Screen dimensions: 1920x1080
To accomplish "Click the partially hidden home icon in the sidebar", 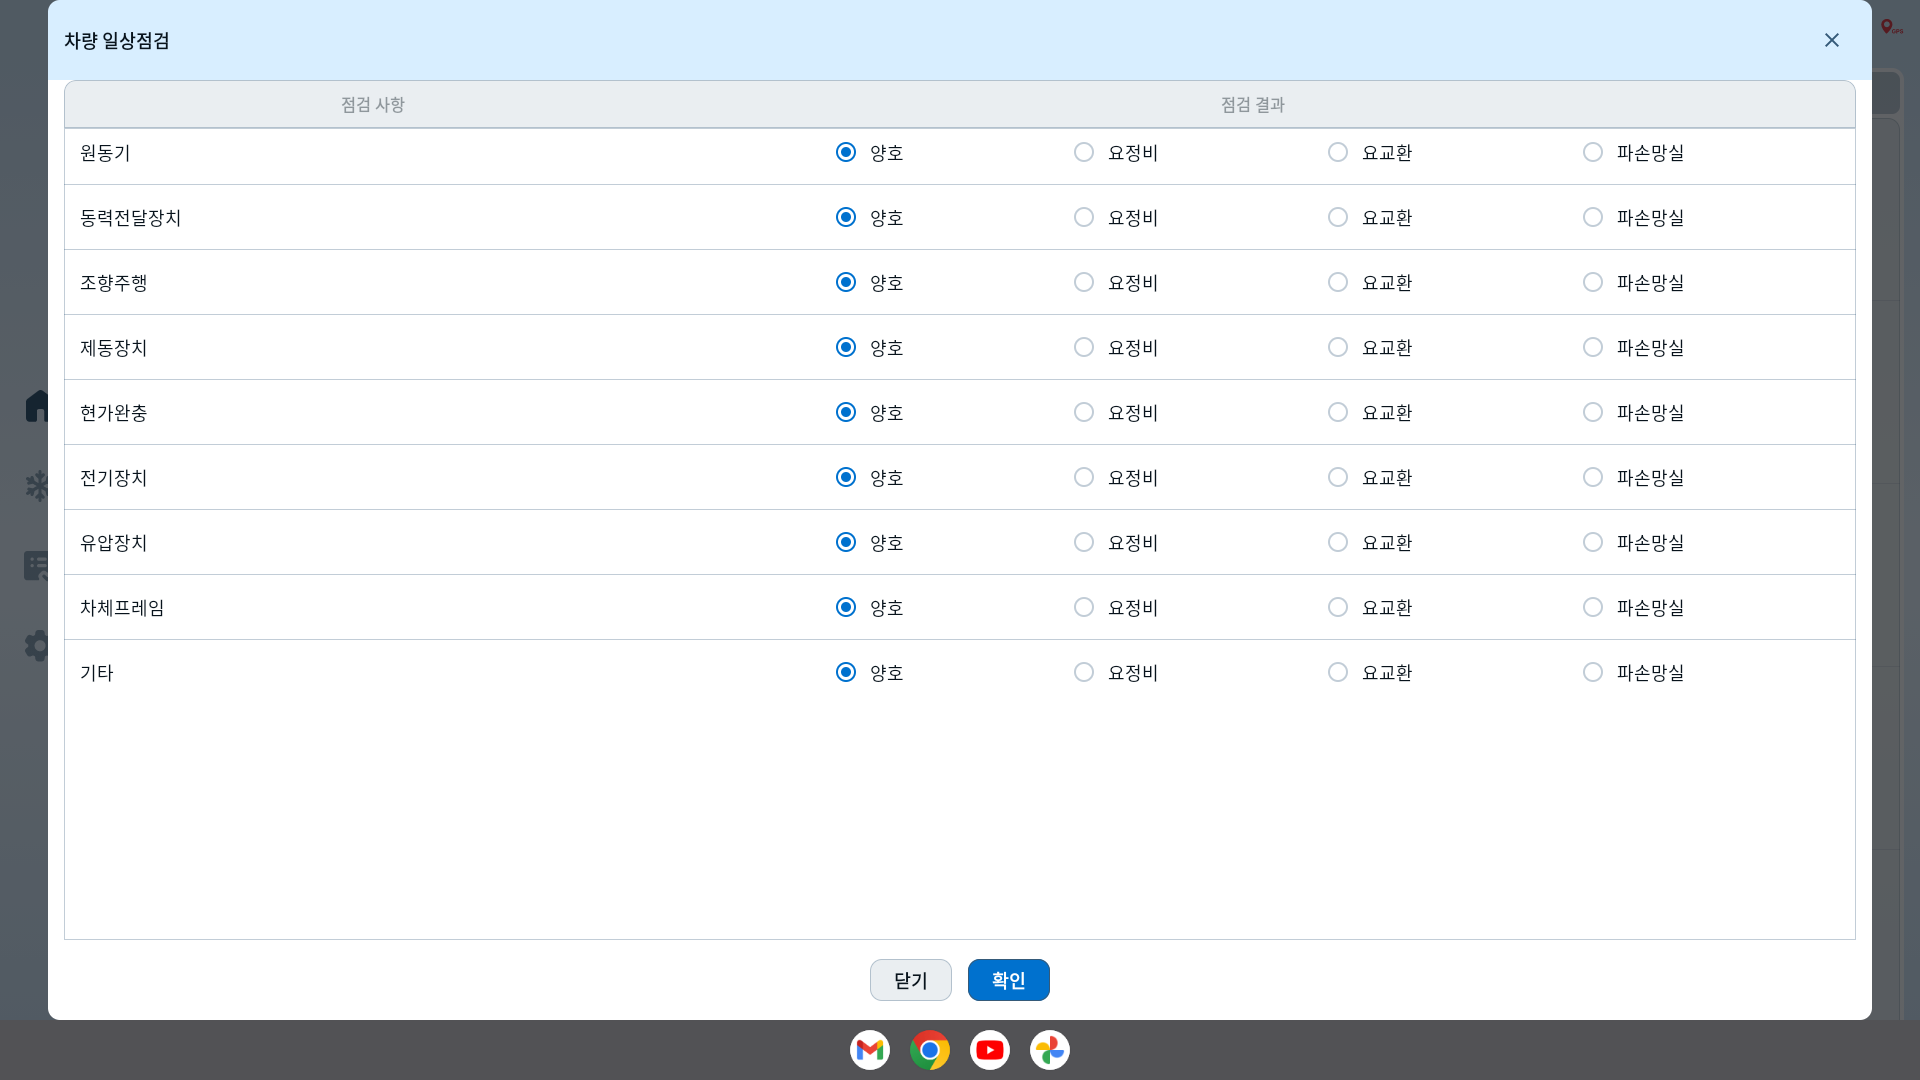I will (x=36, y=406).
